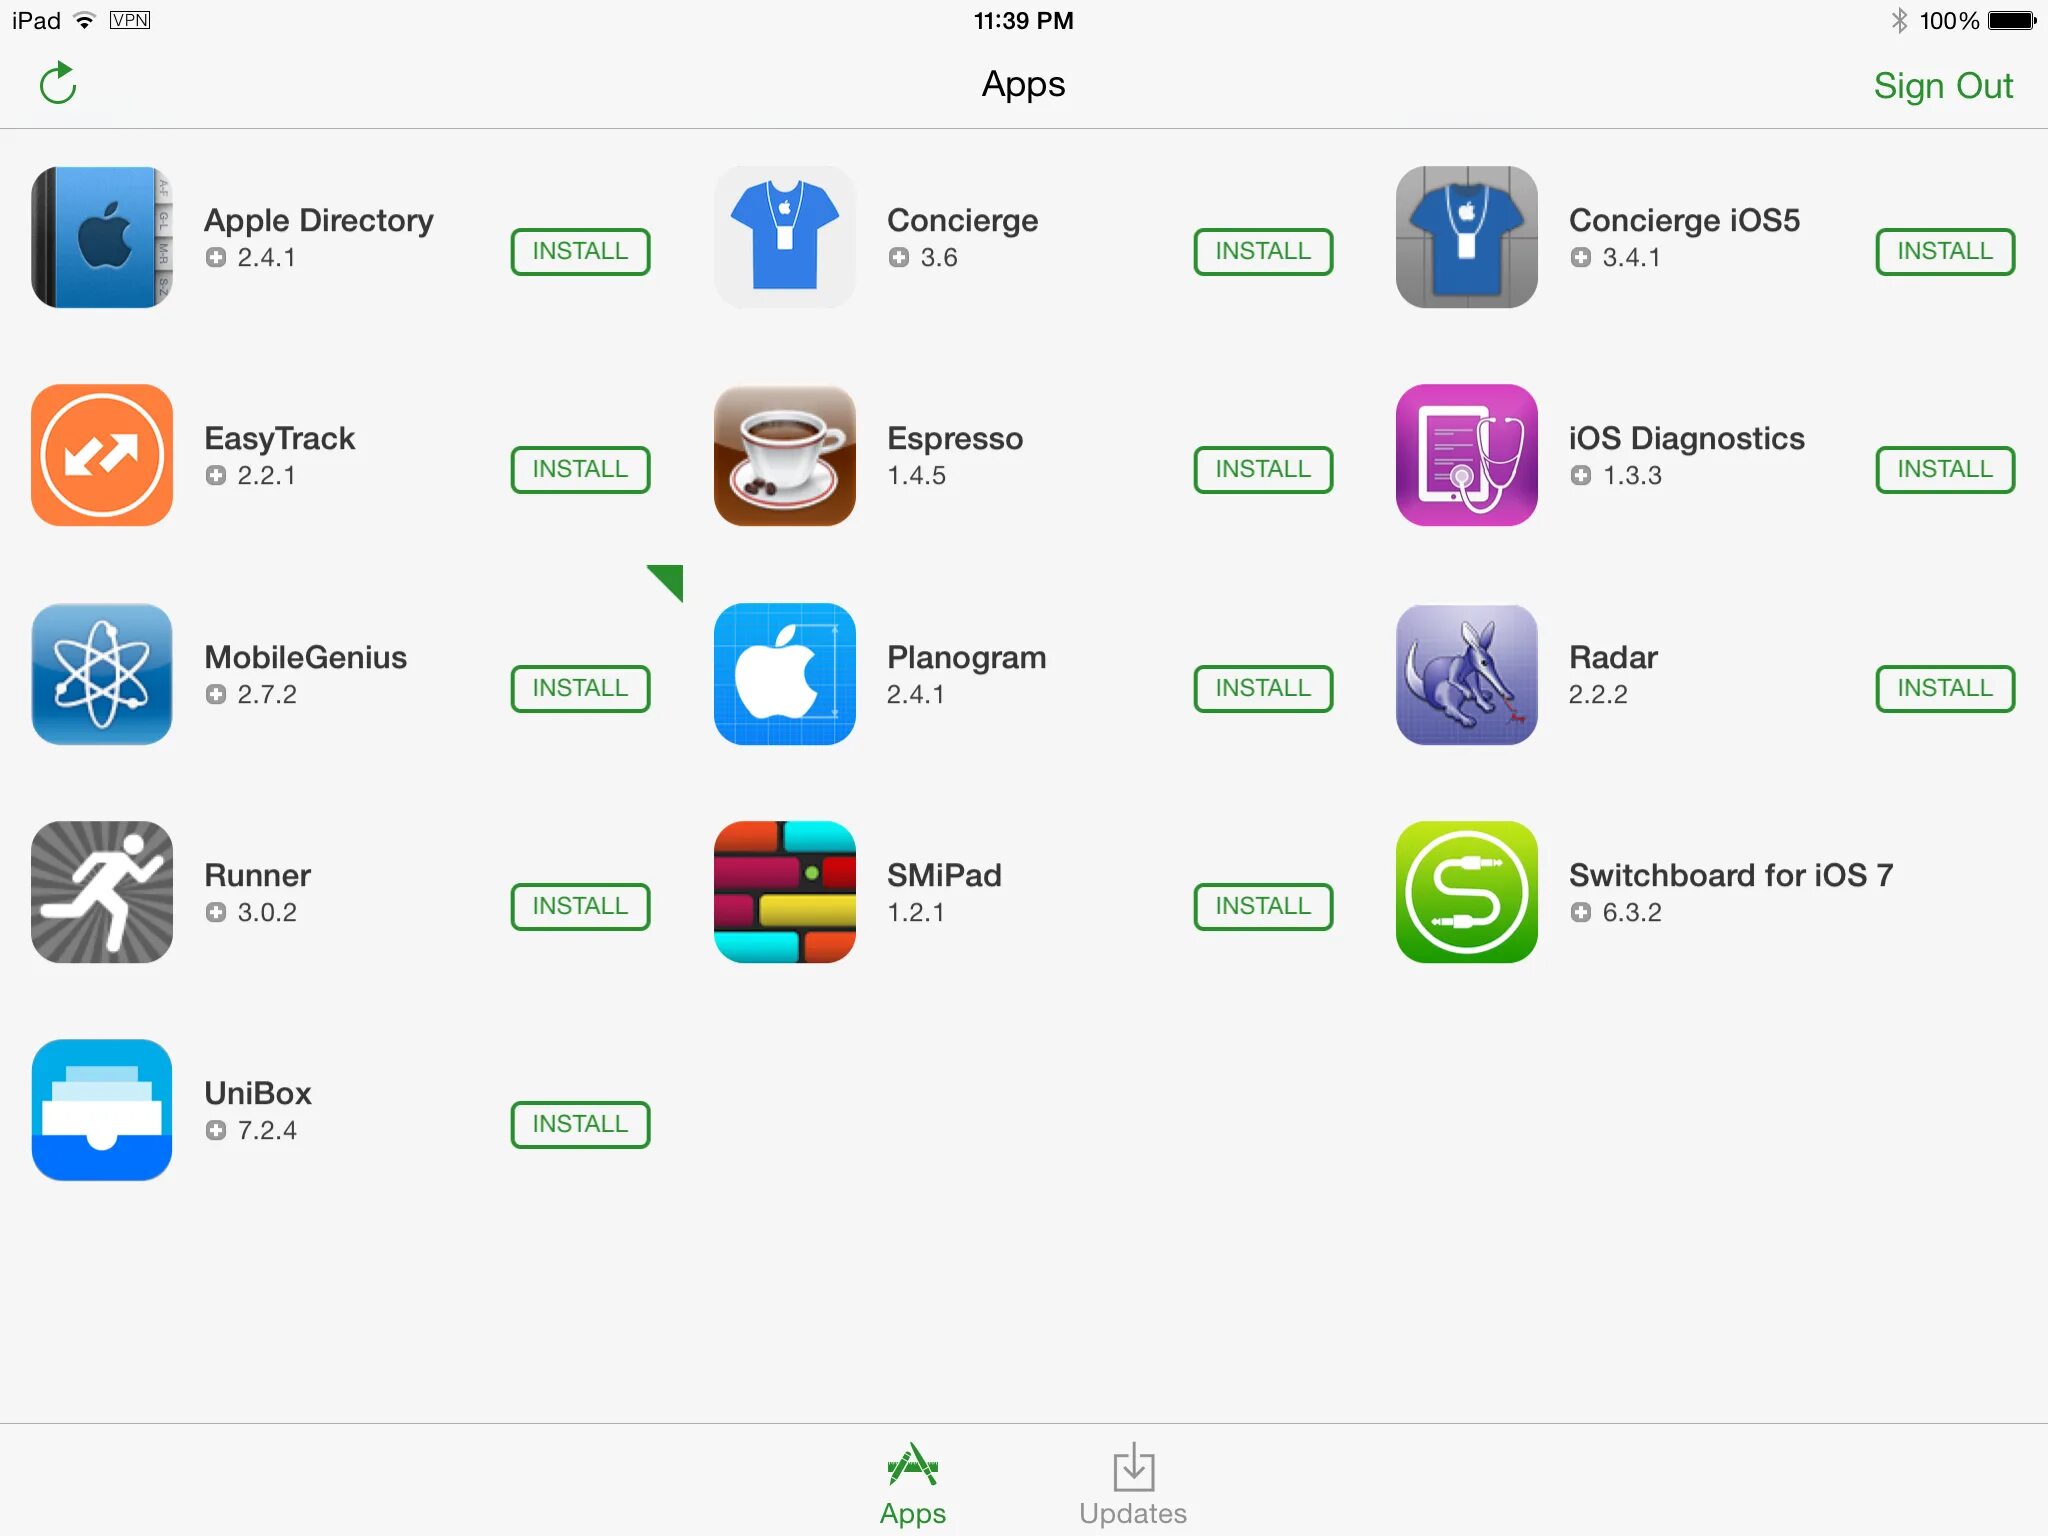Install Concierge iOS5 app

click(1945, 251)
